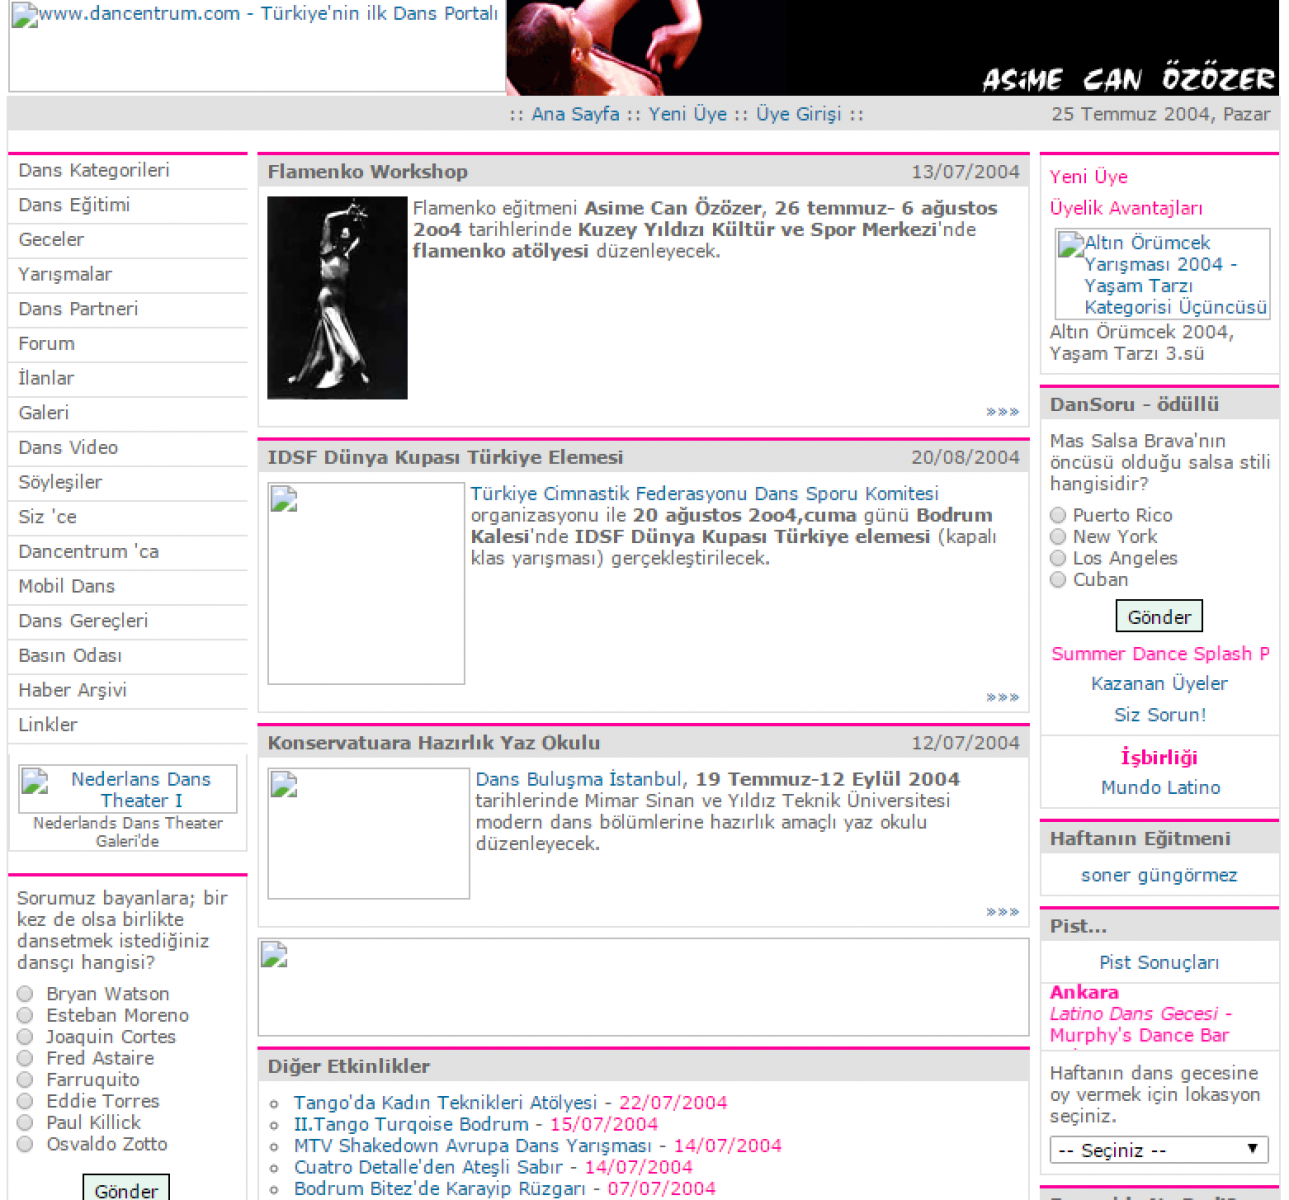Viewport: 1289px width, 1200px height.
Task: Select the Puerto Rico radio option
Action: pos(1058,515)
